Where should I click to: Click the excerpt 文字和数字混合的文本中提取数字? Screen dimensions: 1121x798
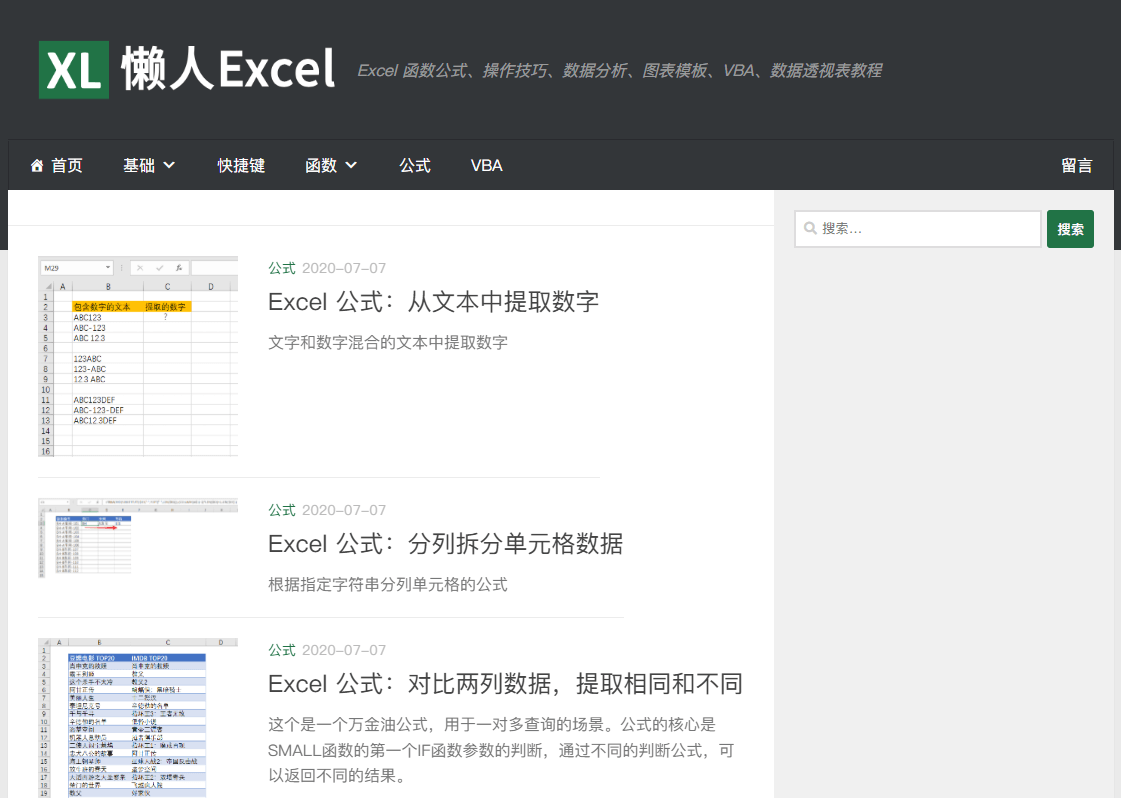(x=388, y=343)
